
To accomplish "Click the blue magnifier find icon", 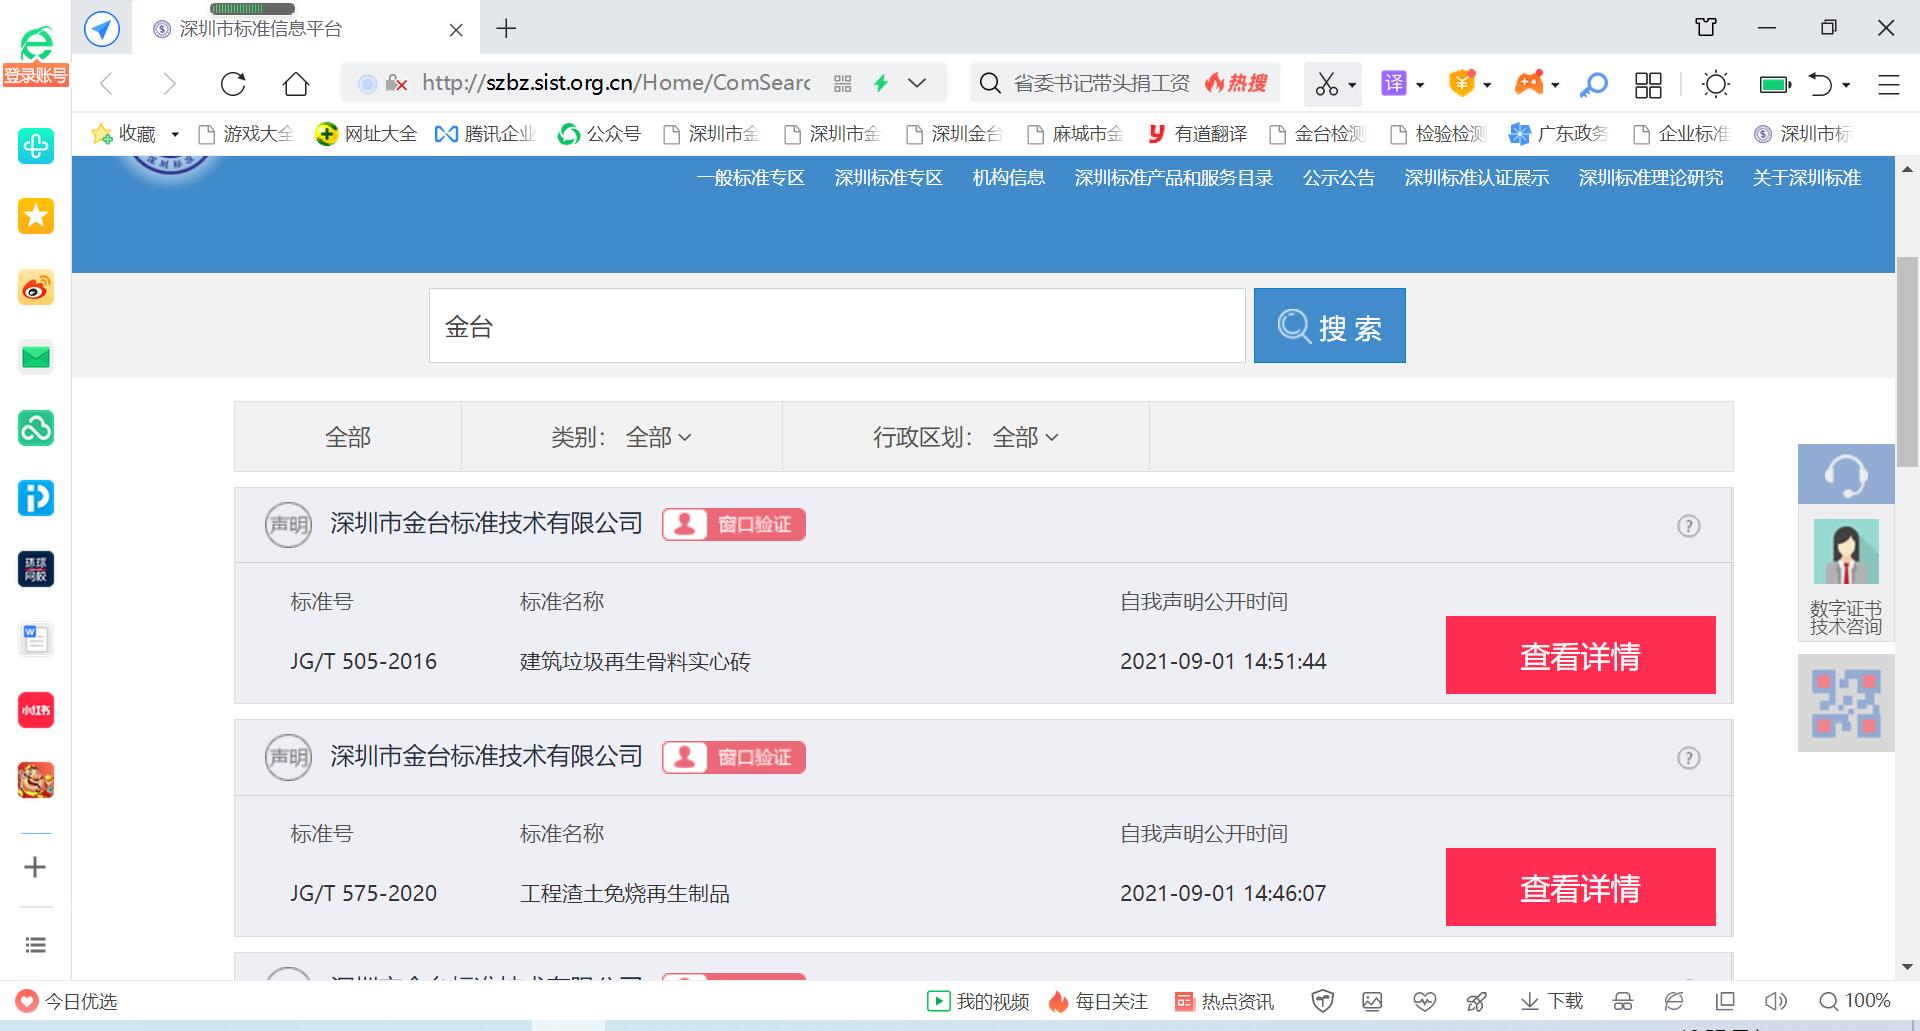I will (1594, 85).
